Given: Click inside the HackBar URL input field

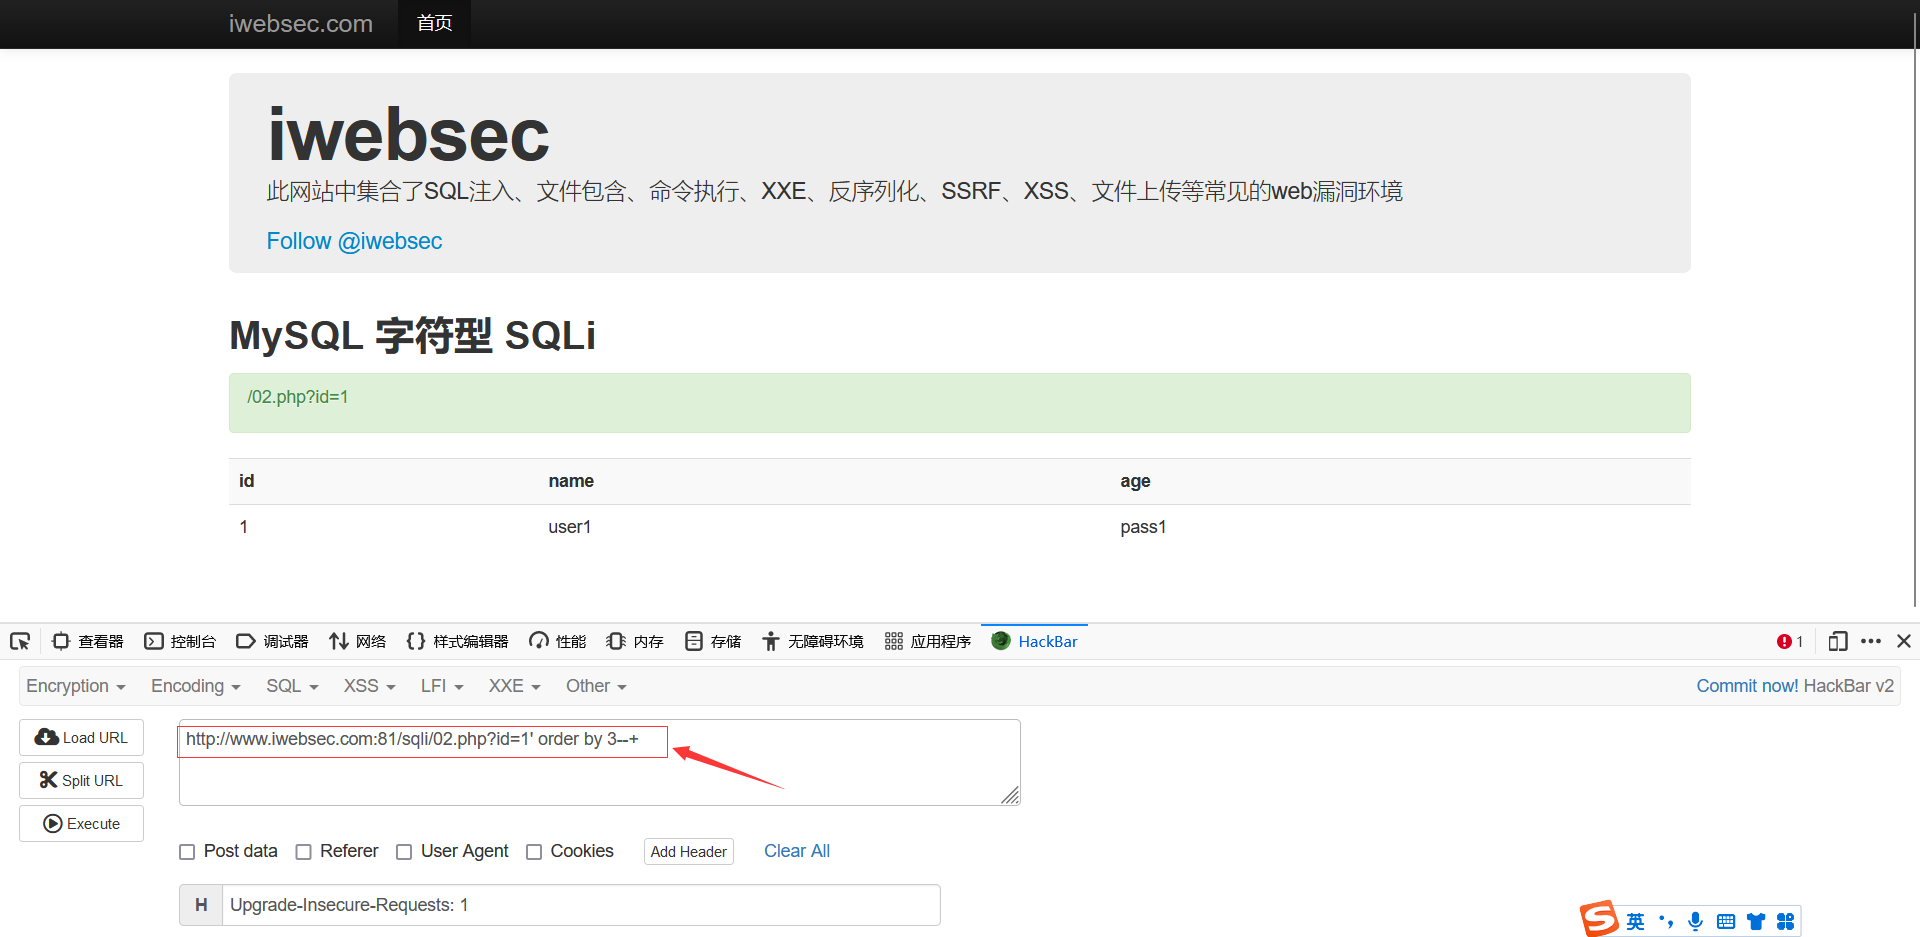Looking at the screenshot, I should (x=420, y=741).
